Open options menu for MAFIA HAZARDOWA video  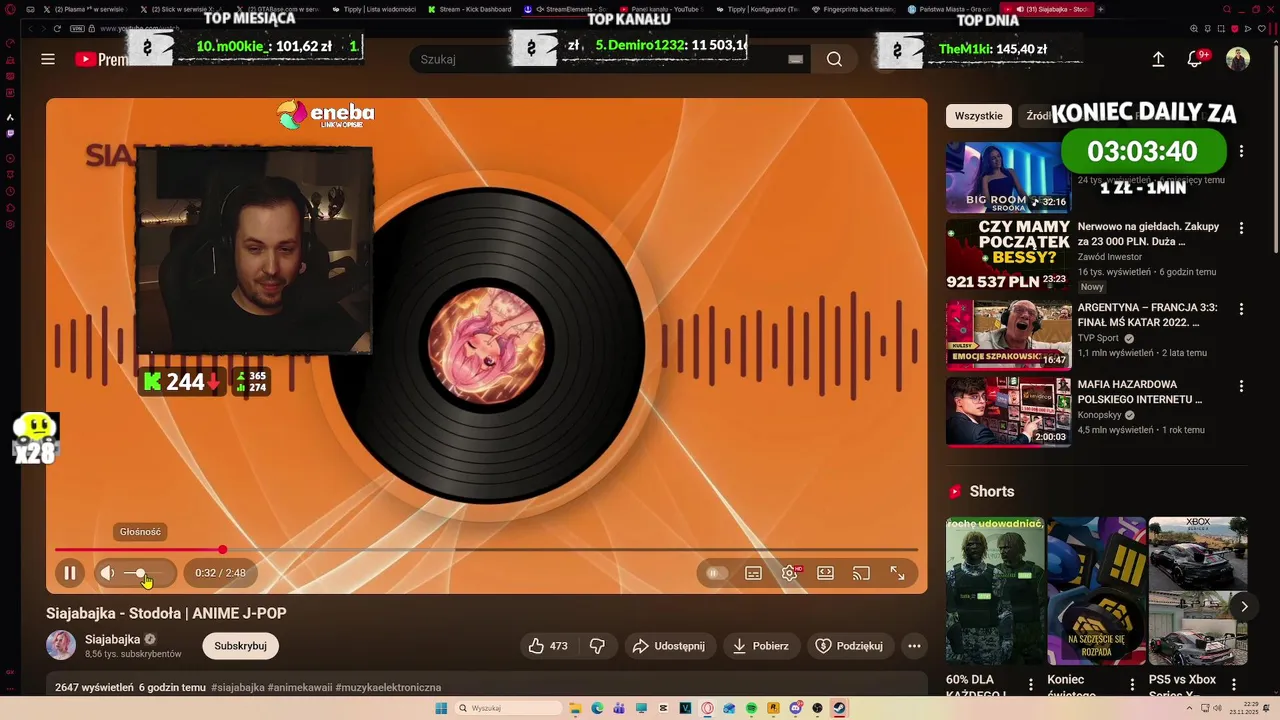pyautogui.click(x=1241, y=386)
